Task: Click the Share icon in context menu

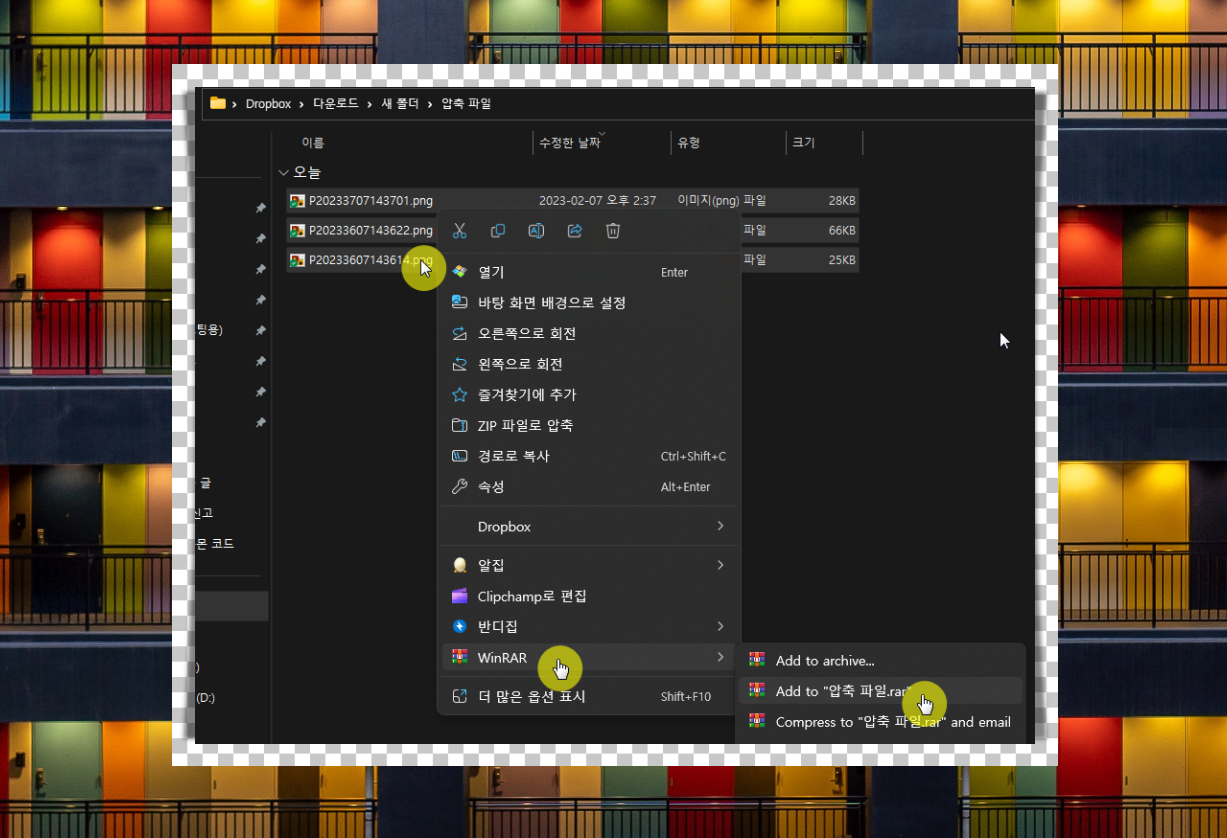Action: (575, 231)
